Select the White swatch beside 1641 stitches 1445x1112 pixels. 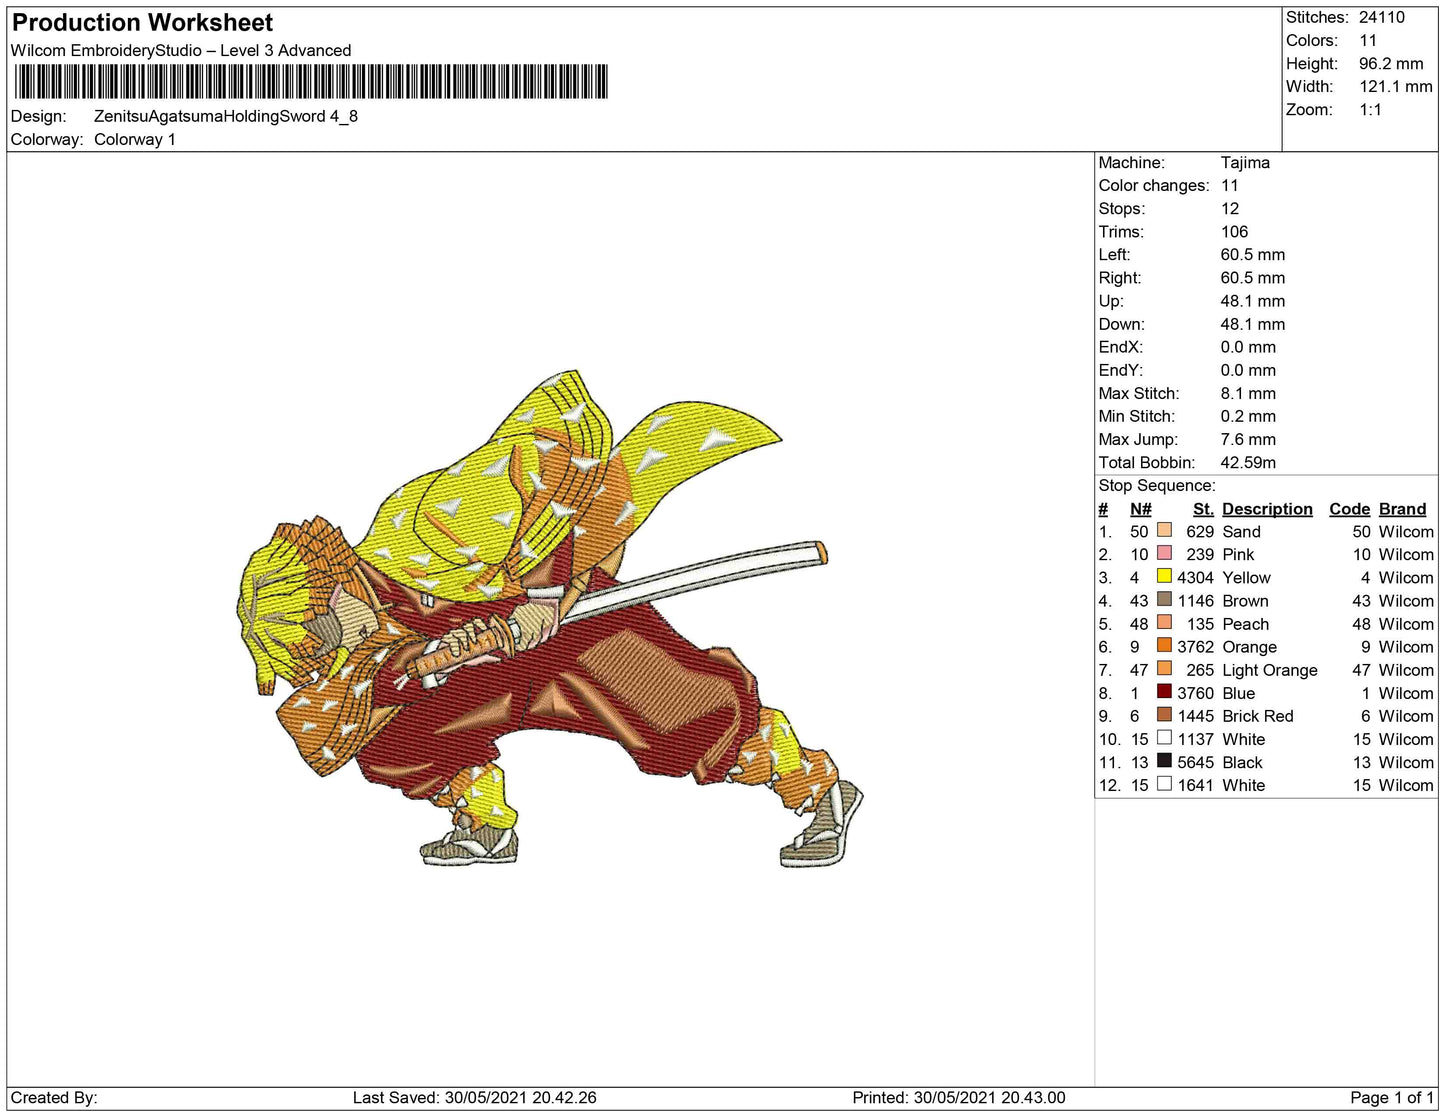[x=1164, y=783]
